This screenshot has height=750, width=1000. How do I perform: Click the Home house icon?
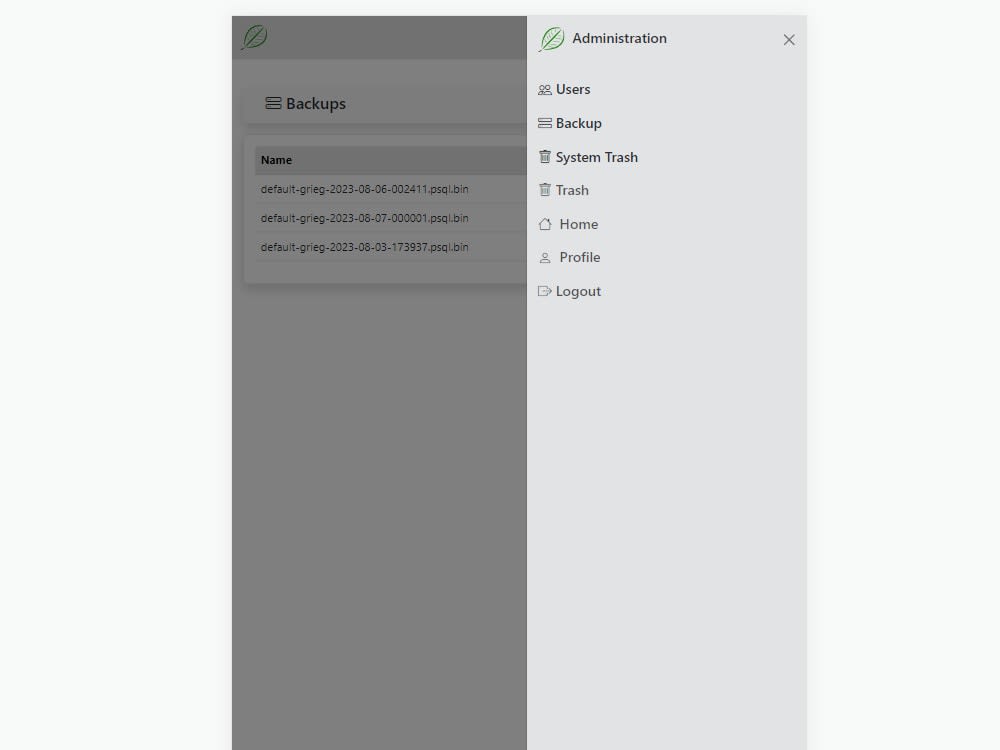545,224
